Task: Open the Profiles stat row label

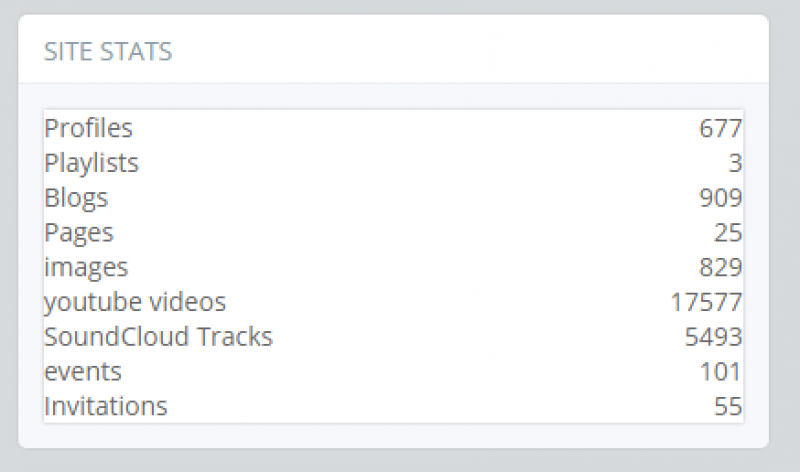Action: click(89, 128)
